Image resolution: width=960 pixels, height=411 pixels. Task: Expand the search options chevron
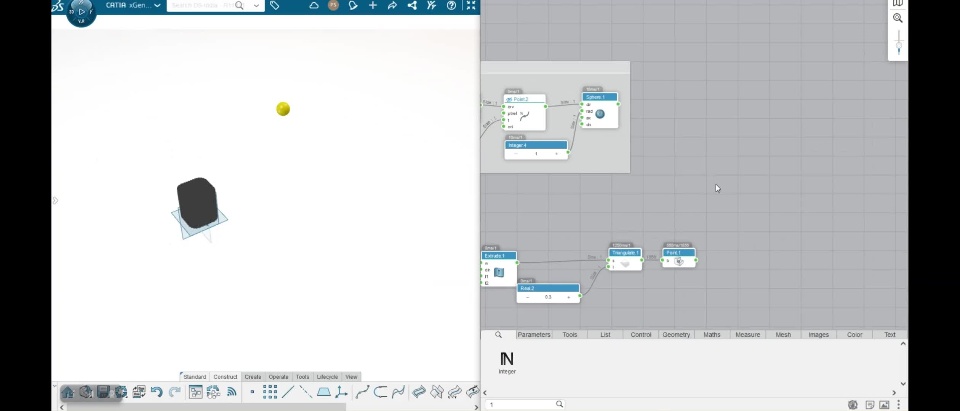pyautogui.click(x=257, y=6)
